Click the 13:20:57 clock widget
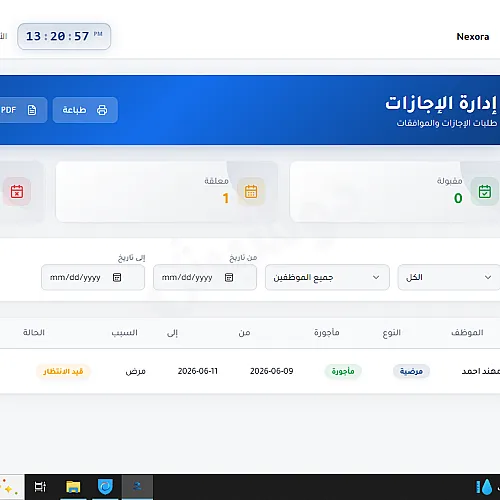 pos(64,36)
